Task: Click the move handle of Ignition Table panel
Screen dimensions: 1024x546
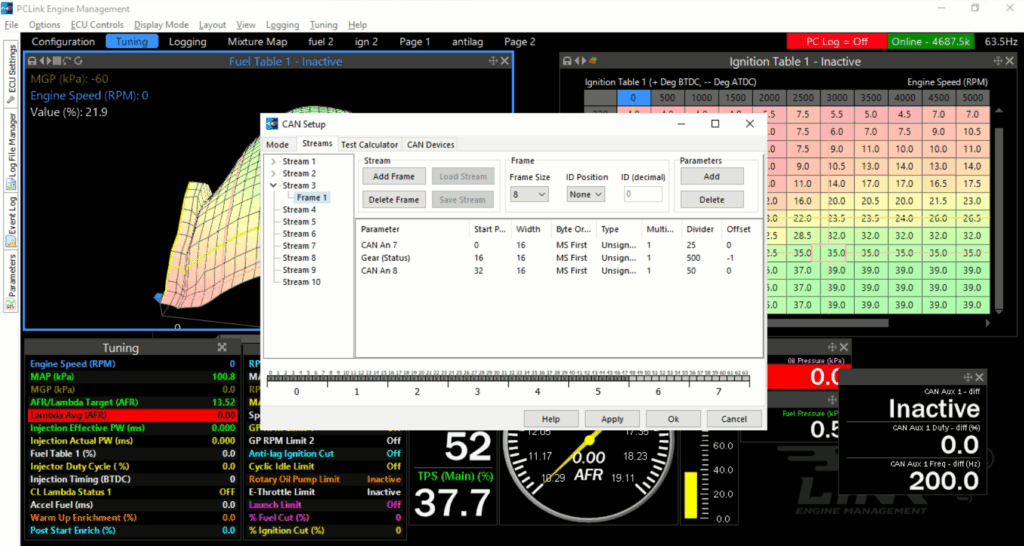Action: click(999, 61)
